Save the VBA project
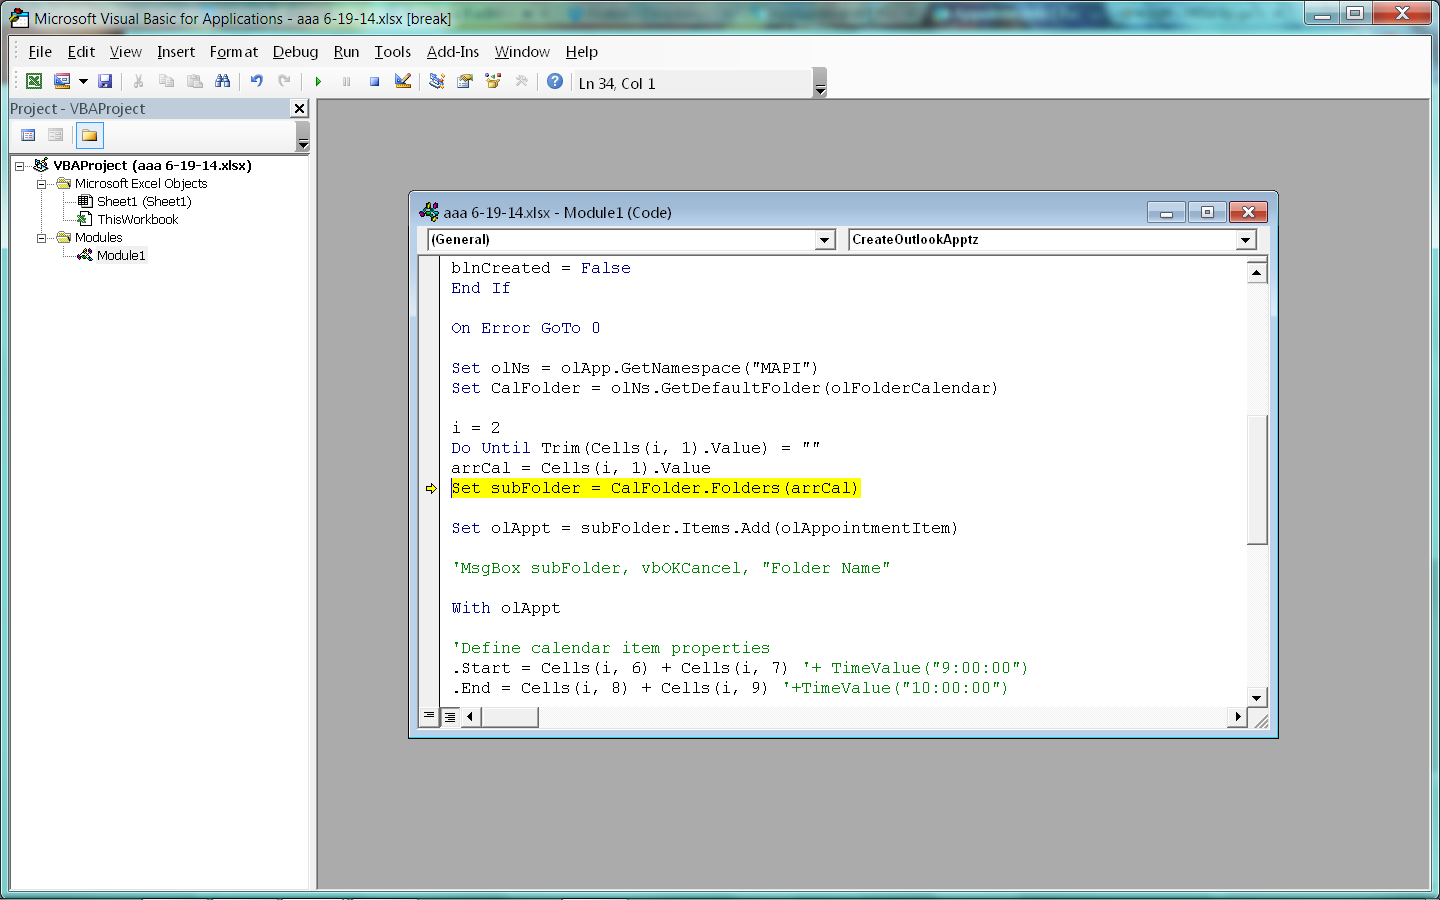Screen dimensions: 1440x900 click(x=105, y=81)
